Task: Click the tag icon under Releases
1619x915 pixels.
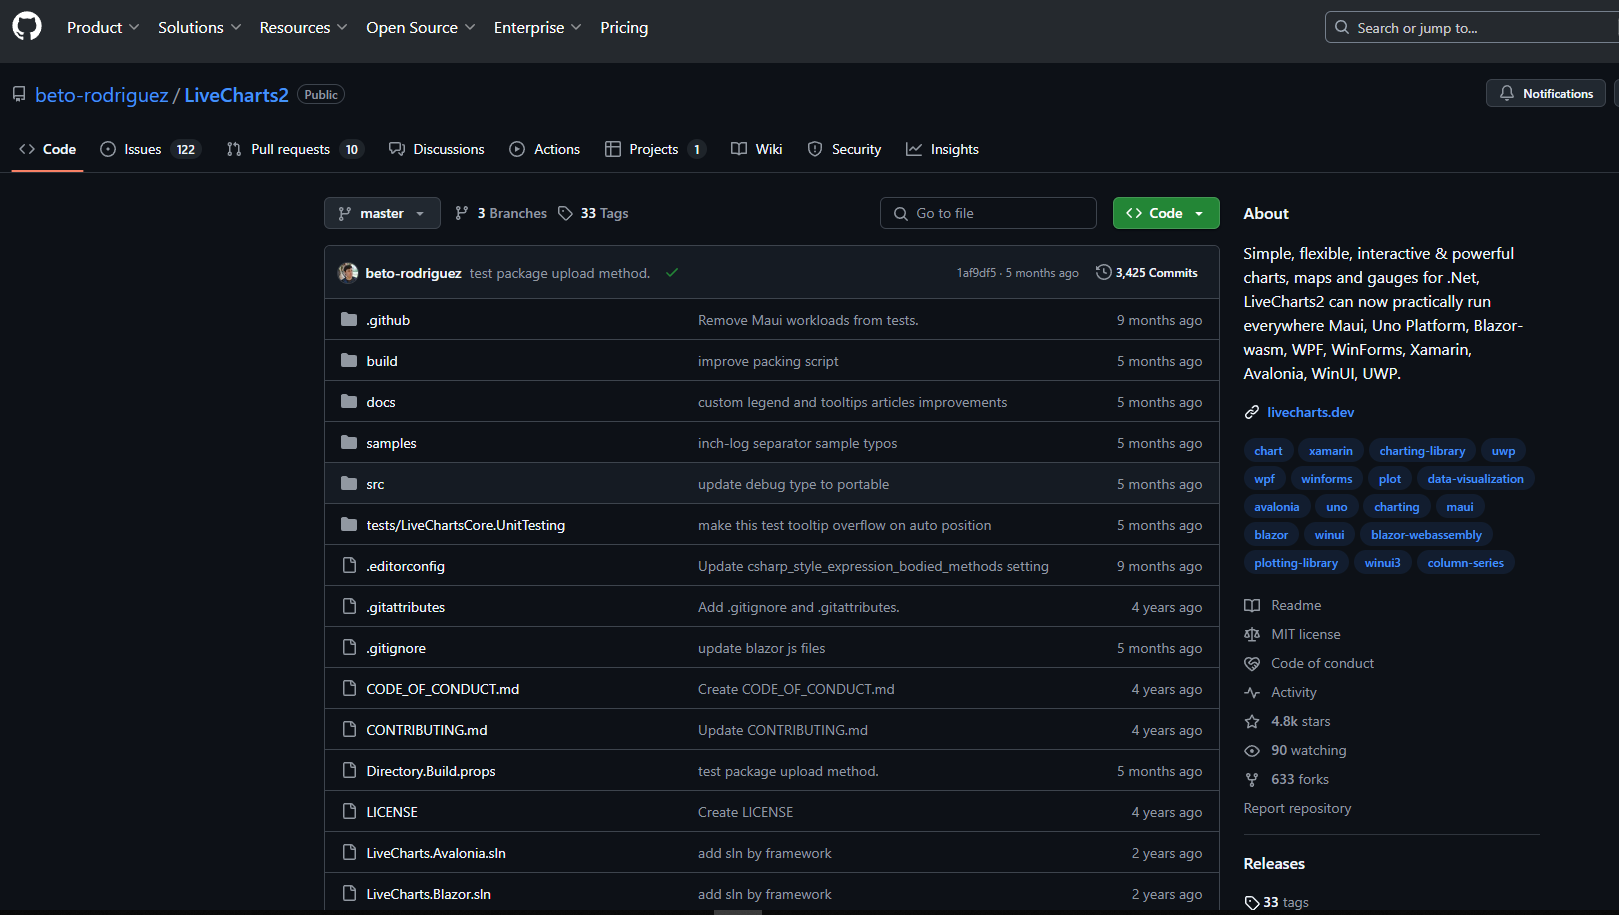Action: (1252, 902)
